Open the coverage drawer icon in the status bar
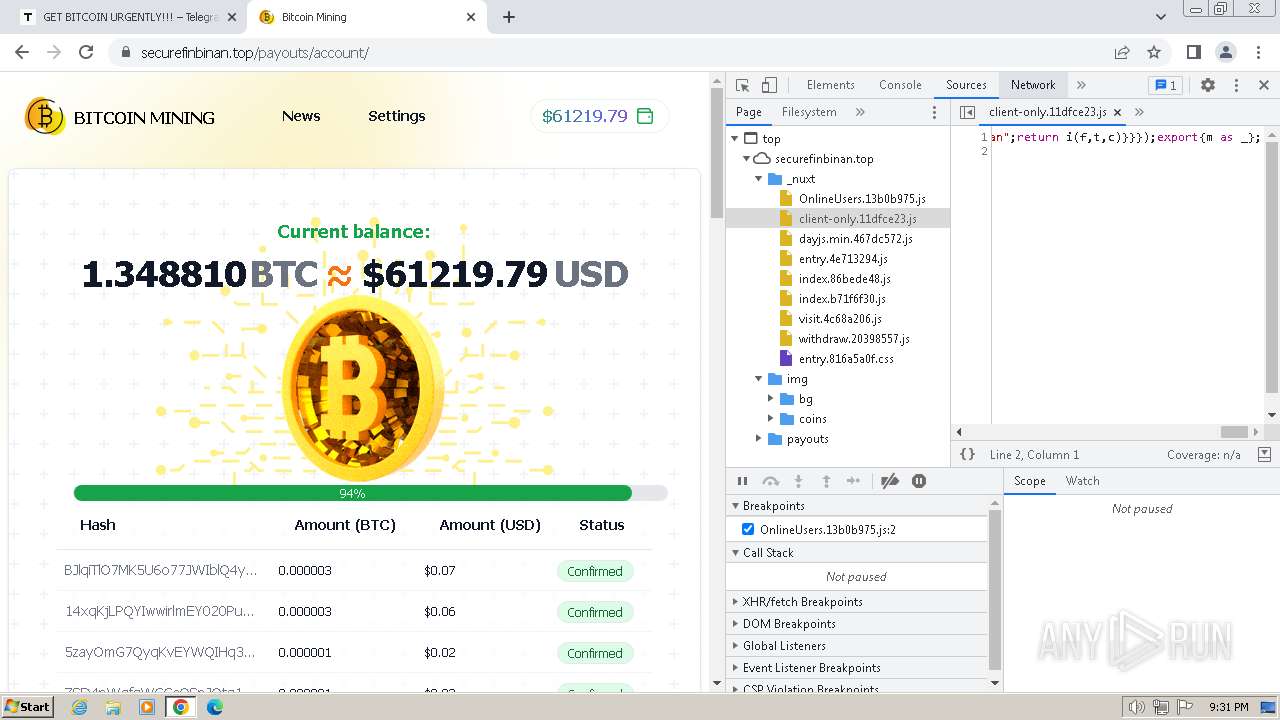The width and height of the screenshot is (1280, 720). point(1264,454)
